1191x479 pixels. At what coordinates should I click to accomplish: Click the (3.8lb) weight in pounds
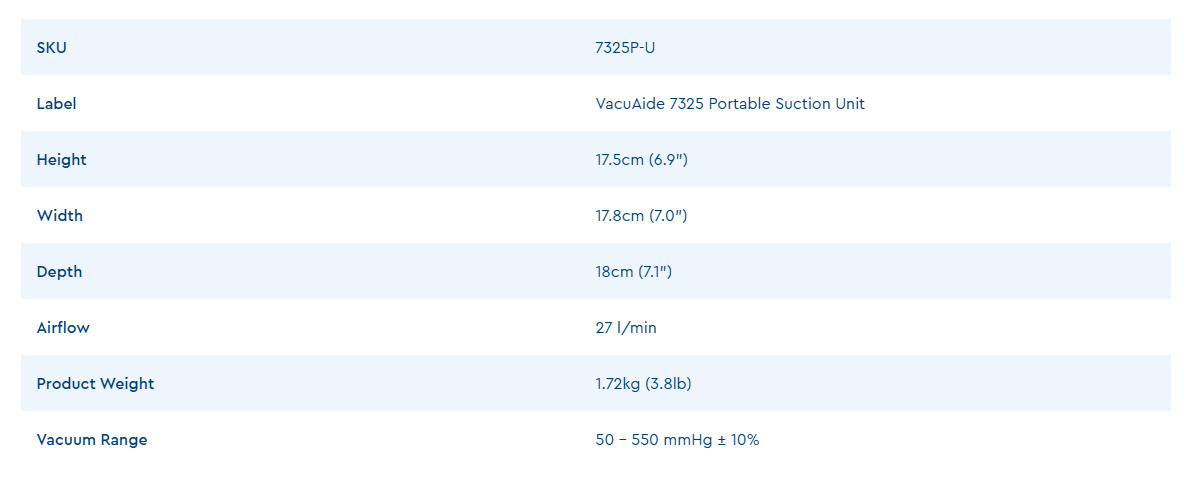[669, 383]
